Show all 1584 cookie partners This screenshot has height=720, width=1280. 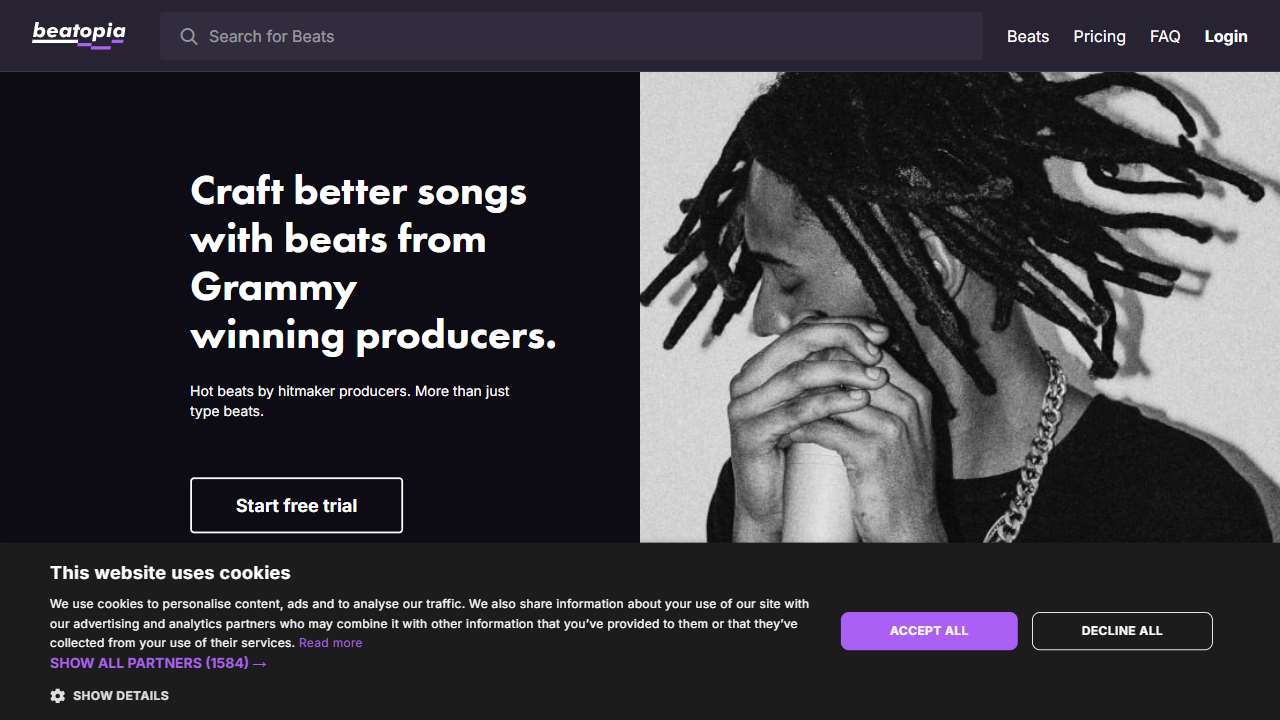point(148,663)
